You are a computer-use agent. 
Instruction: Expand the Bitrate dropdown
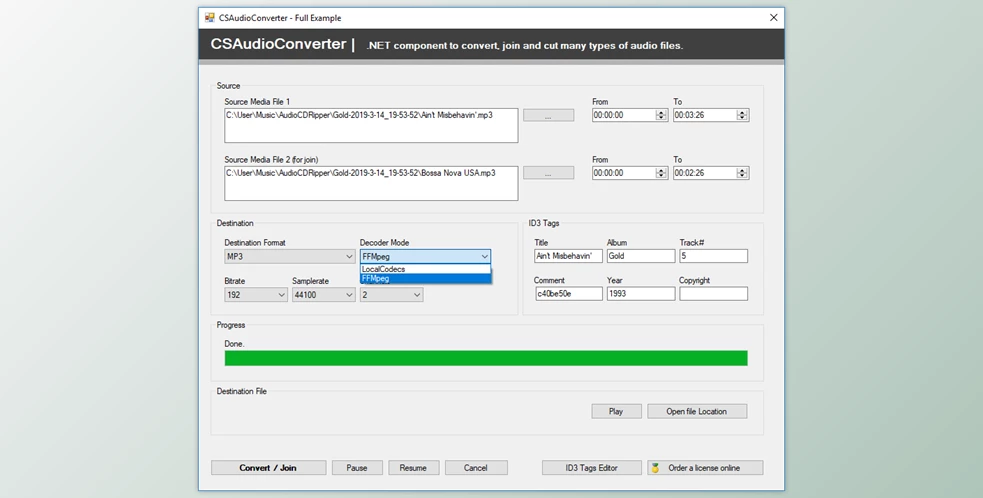[255, 295]
